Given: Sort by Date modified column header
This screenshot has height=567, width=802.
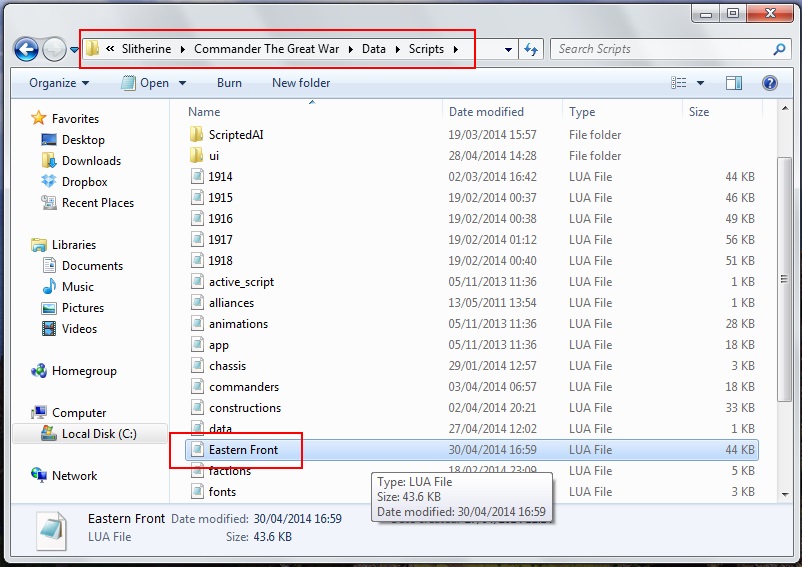Looking at the screenshot, I should pyautogui.click(x=486, y=112).
